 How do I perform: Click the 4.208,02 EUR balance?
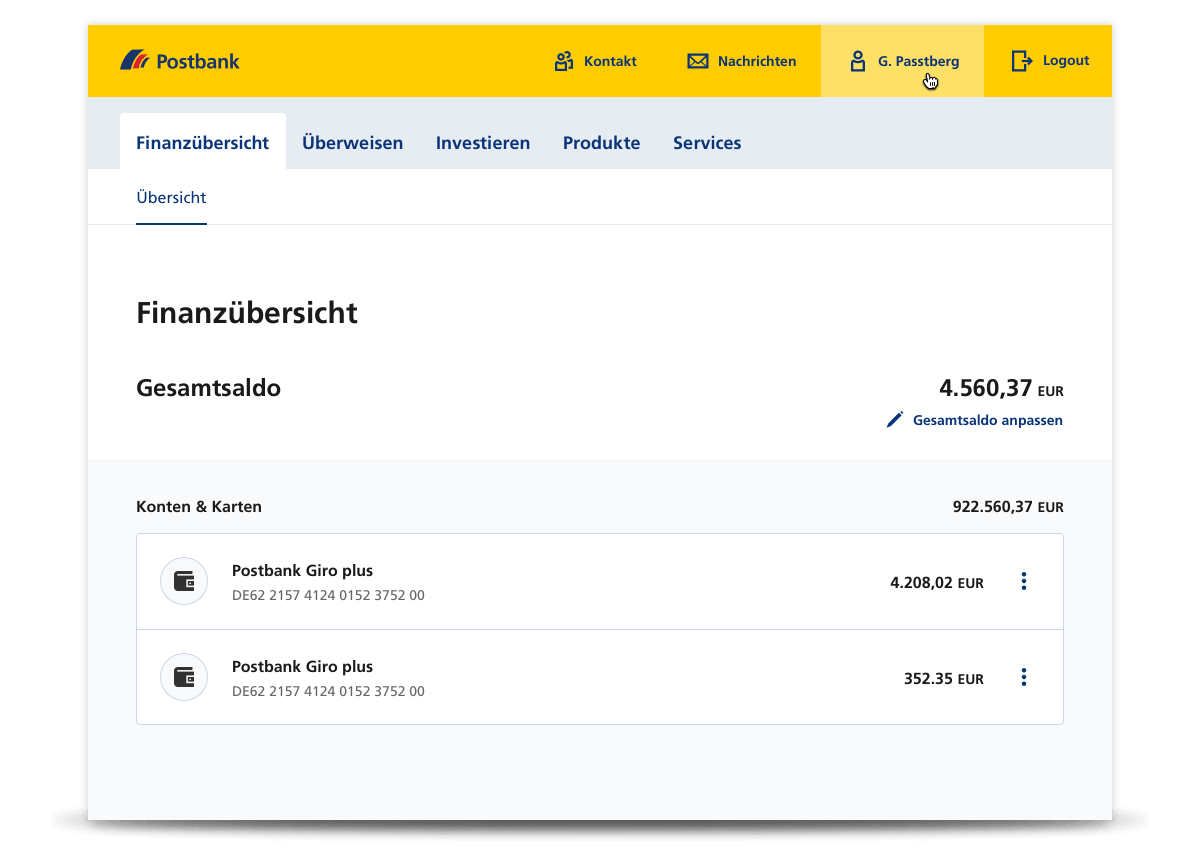[937, 582]
